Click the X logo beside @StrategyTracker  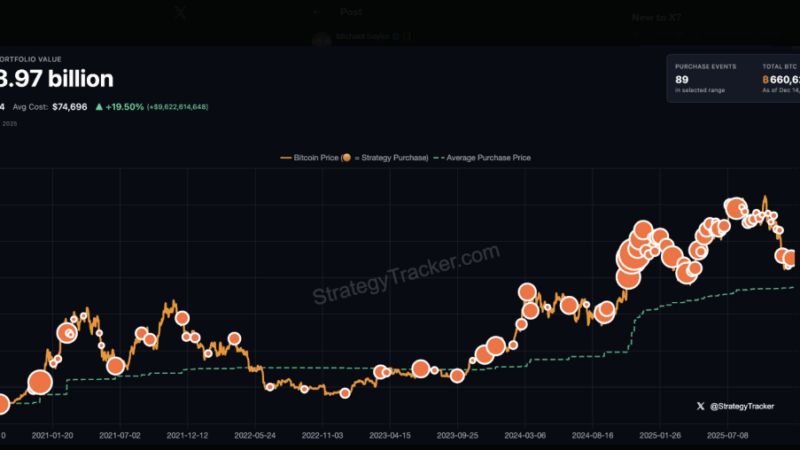click(x=701, y=406)
